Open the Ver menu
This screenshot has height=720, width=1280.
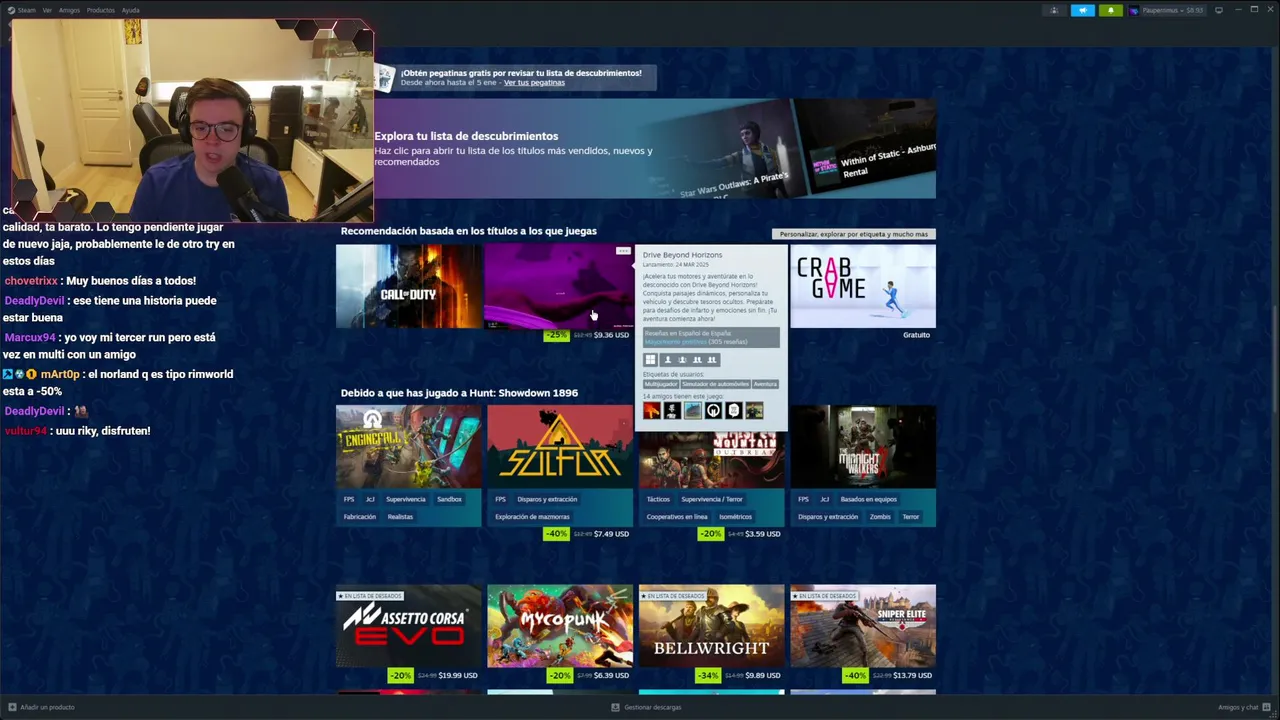[x=47, y=10]
